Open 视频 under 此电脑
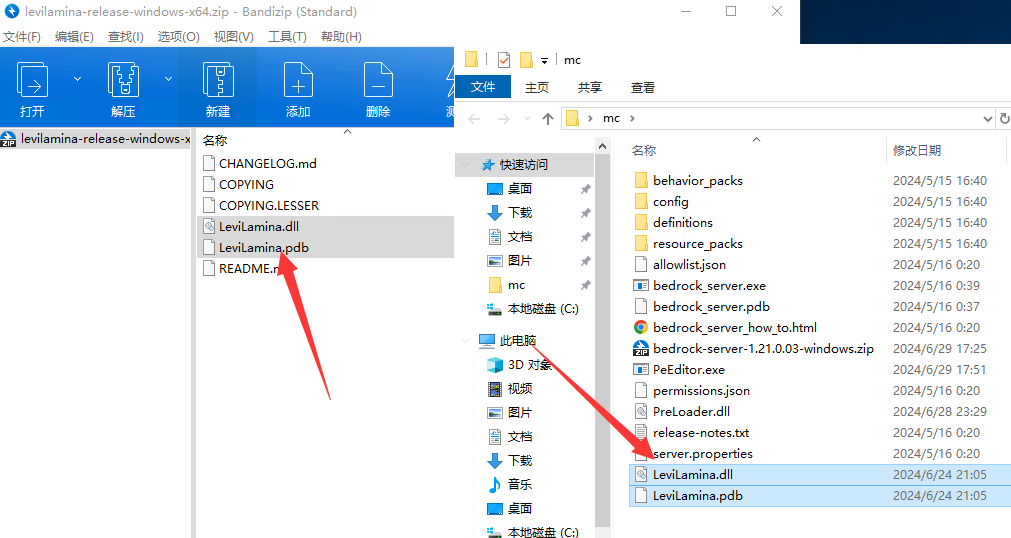Viewport: 1011px width, 538px height. pyautogui.click(x=520, y=388)
